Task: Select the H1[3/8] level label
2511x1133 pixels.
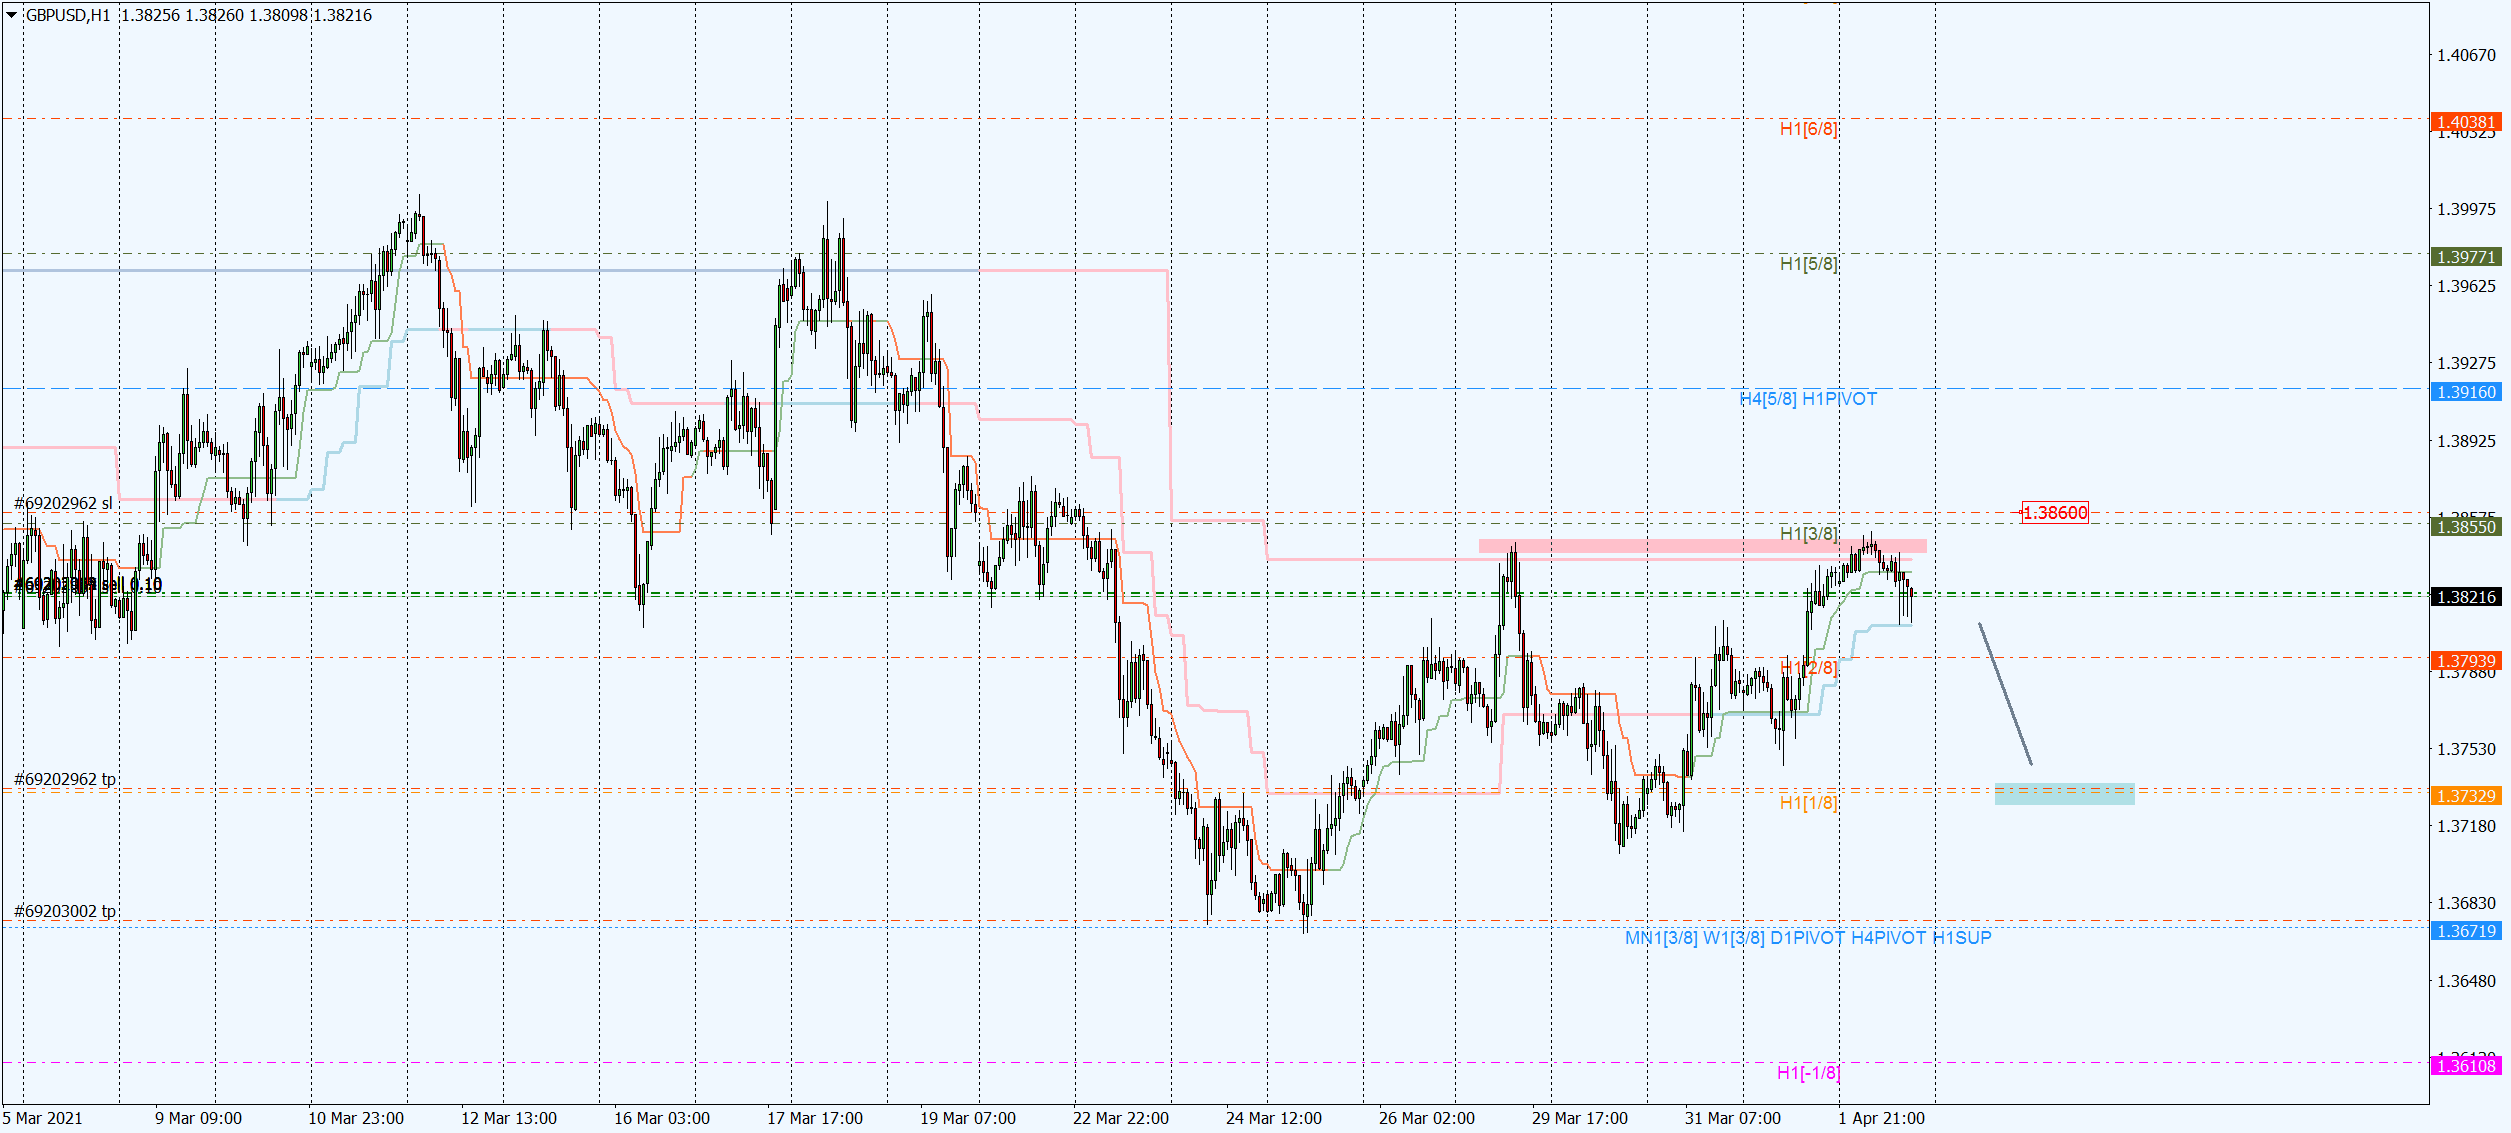Action: coord(1808,534)
